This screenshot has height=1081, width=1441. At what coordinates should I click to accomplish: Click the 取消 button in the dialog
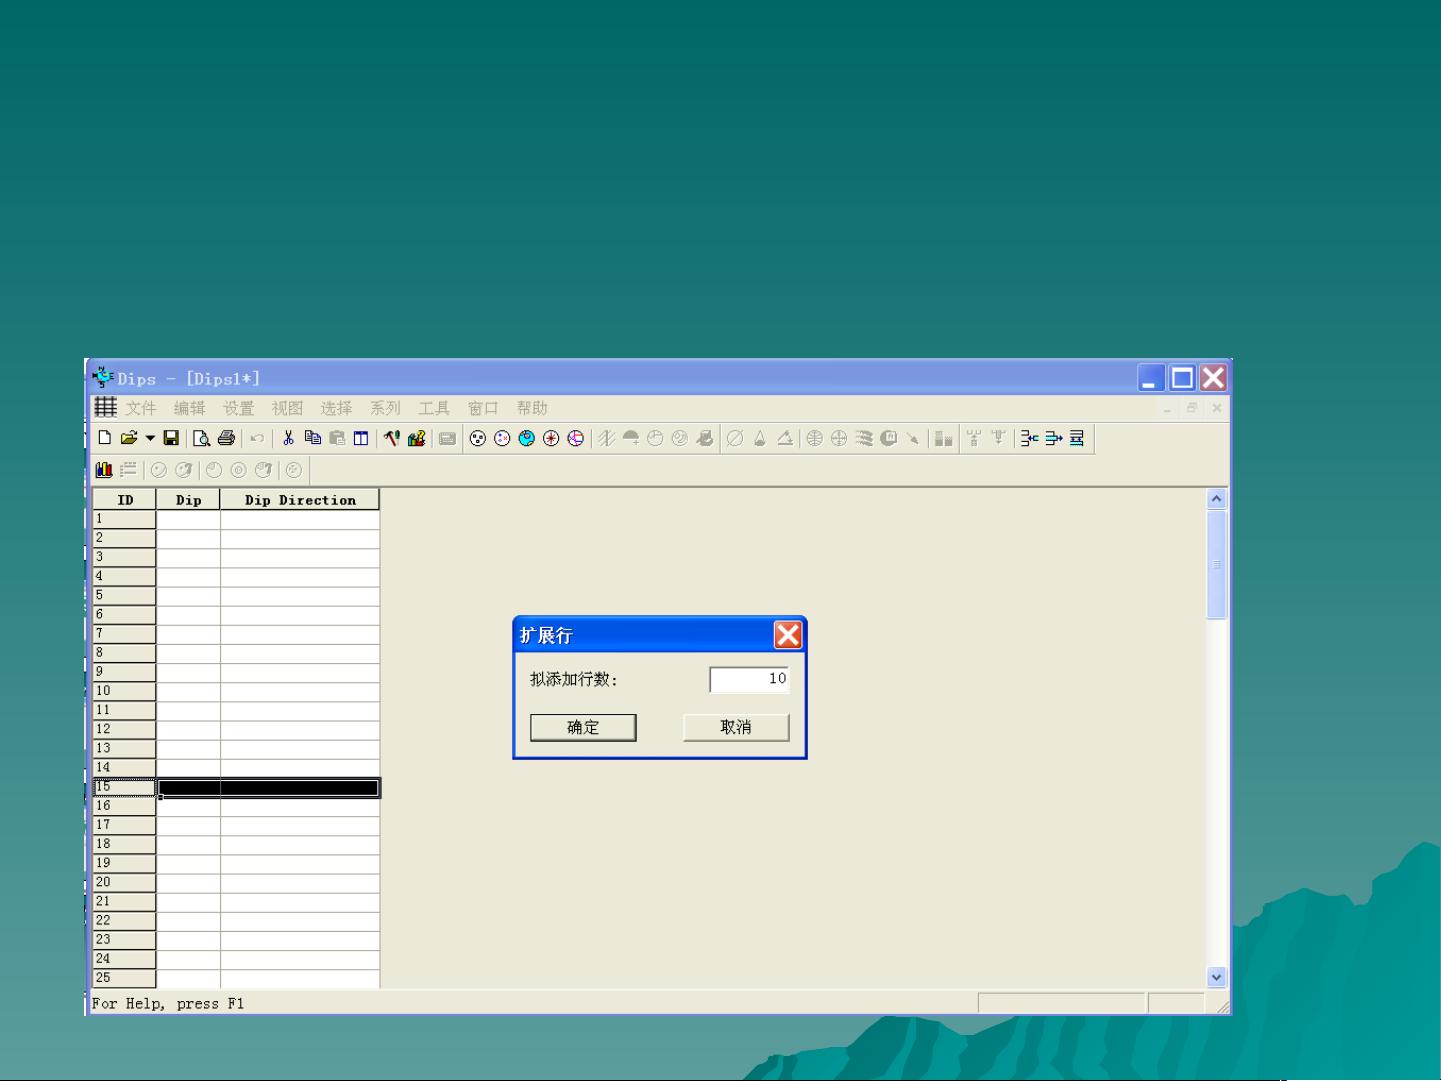736,727
